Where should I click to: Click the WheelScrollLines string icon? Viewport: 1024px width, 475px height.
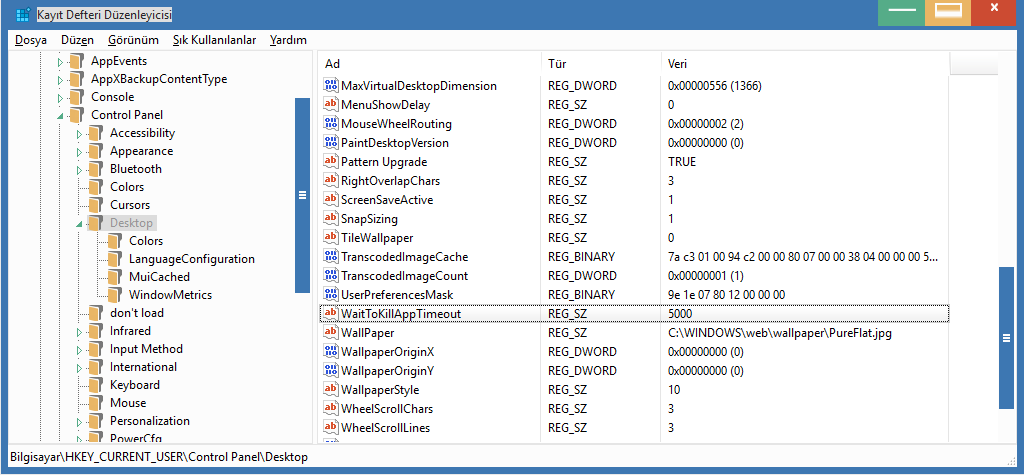point(331,428)
